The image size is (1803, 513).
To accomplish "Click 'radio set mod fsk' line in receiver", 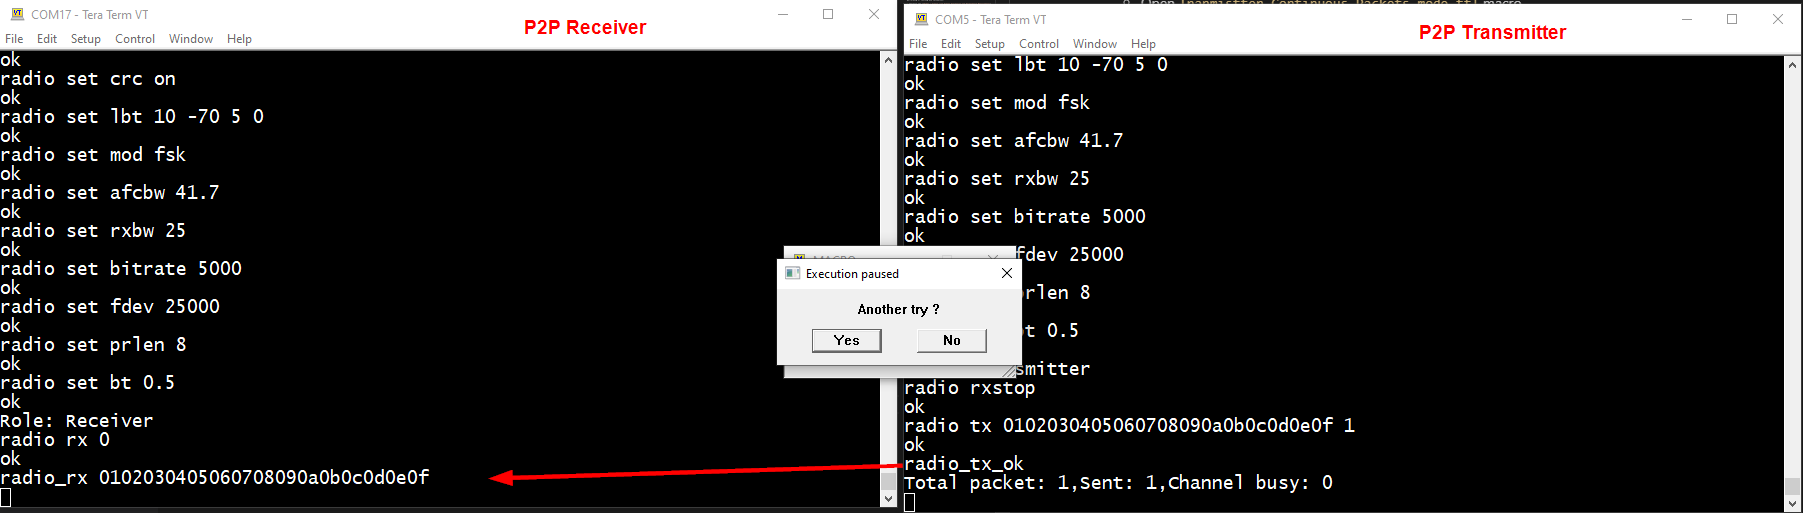I will tap(93, 155).
